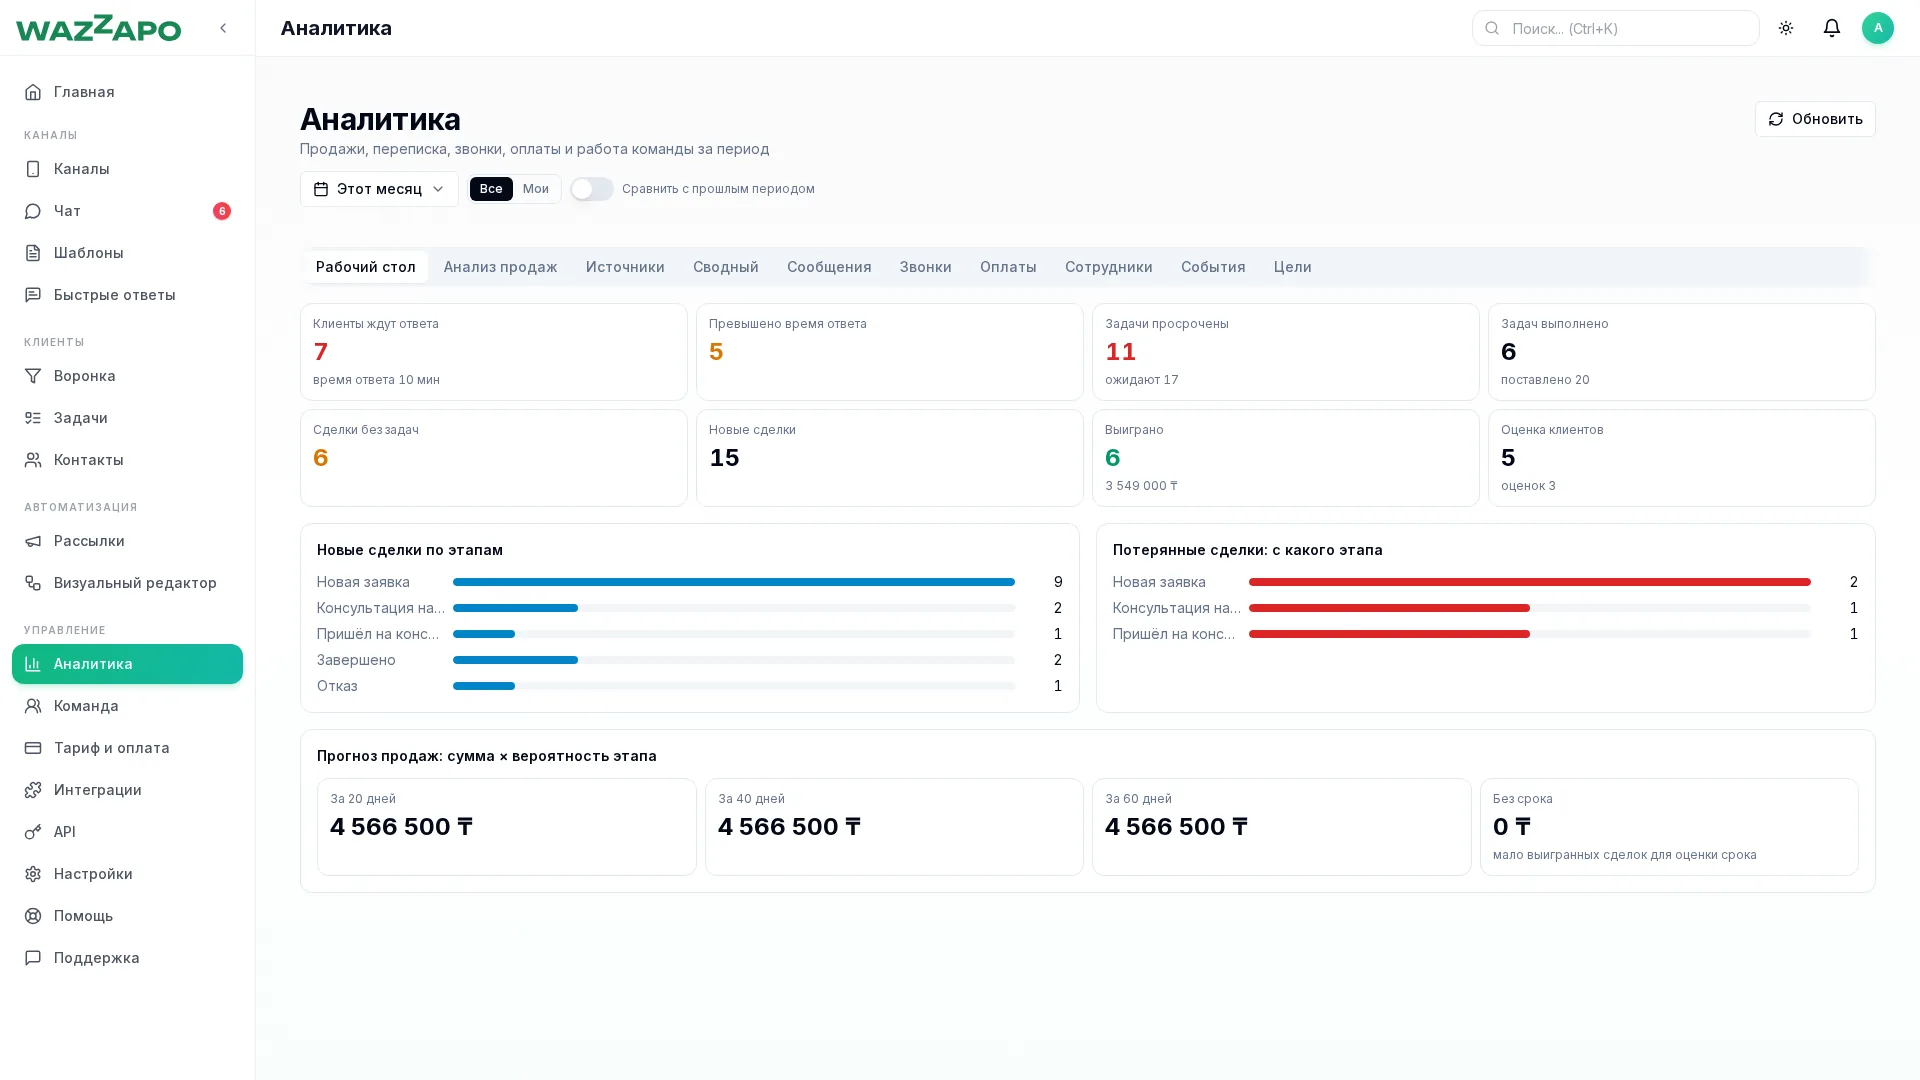Open the Рассылки megaphone icon
The height and width of the screenshot is (1080, 1920).
[x=33, y=541]
